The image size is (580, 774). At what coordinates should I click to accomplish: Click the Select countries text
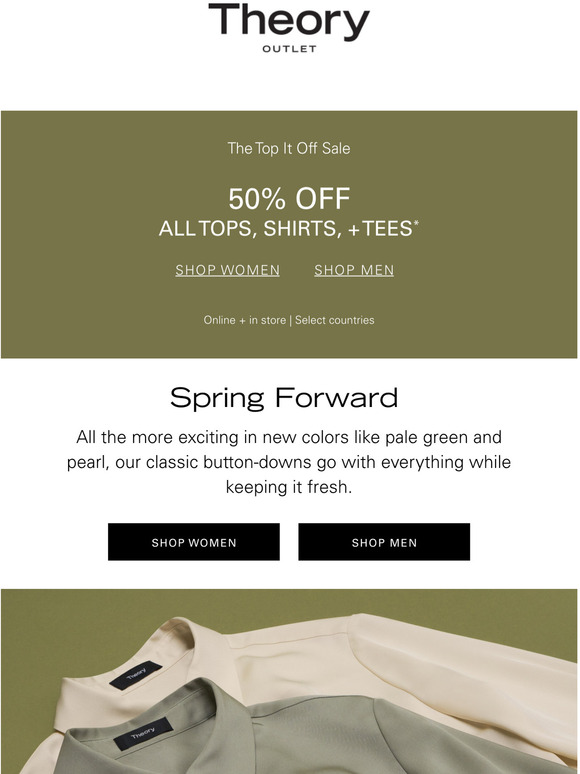point(335,320)
